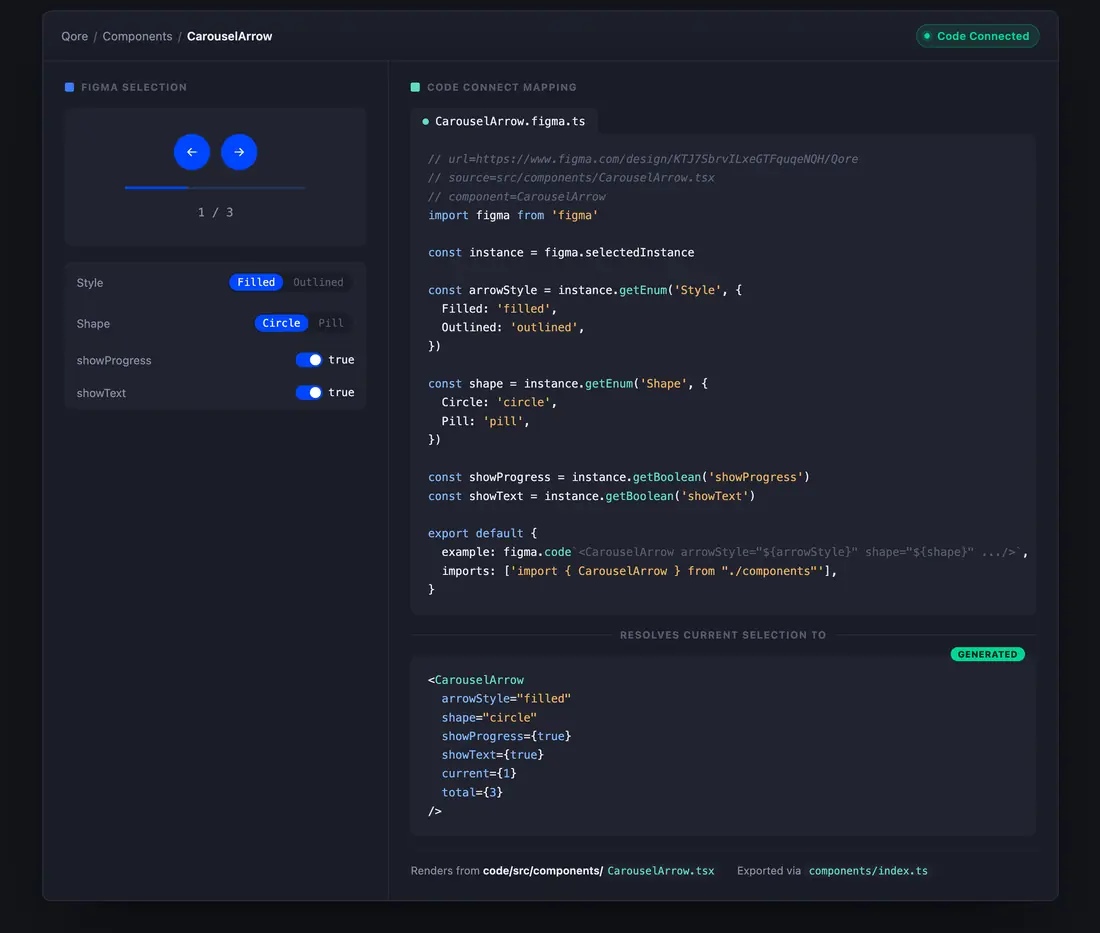Choose the Circle shape option

point(281,323)
